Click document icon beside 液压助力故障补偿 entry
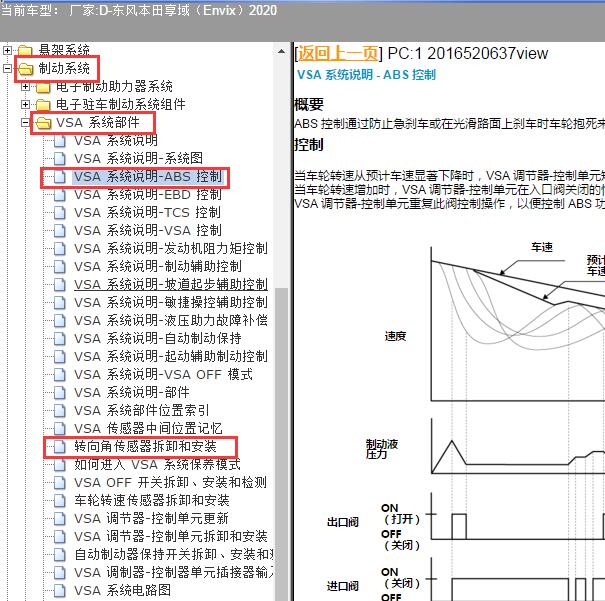 pos(59,321)
